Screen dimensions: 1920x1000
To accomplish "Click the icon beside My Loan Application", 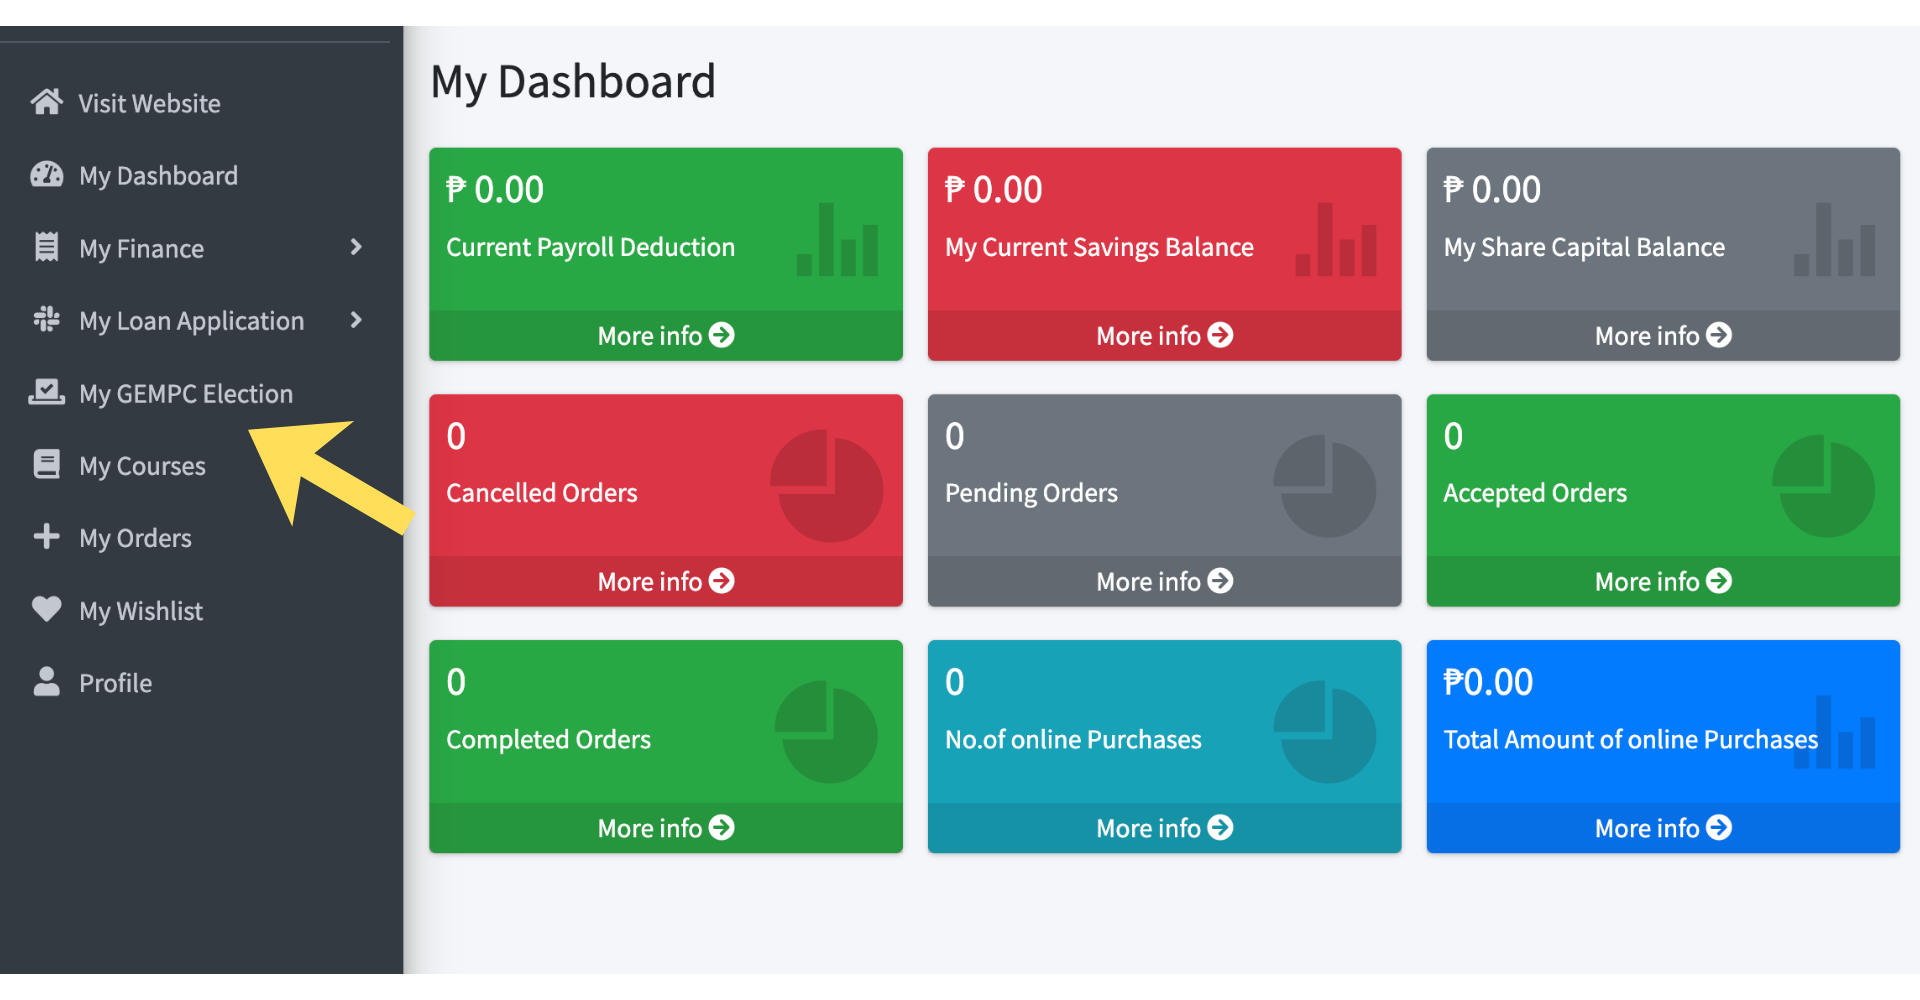I will 46,320.
